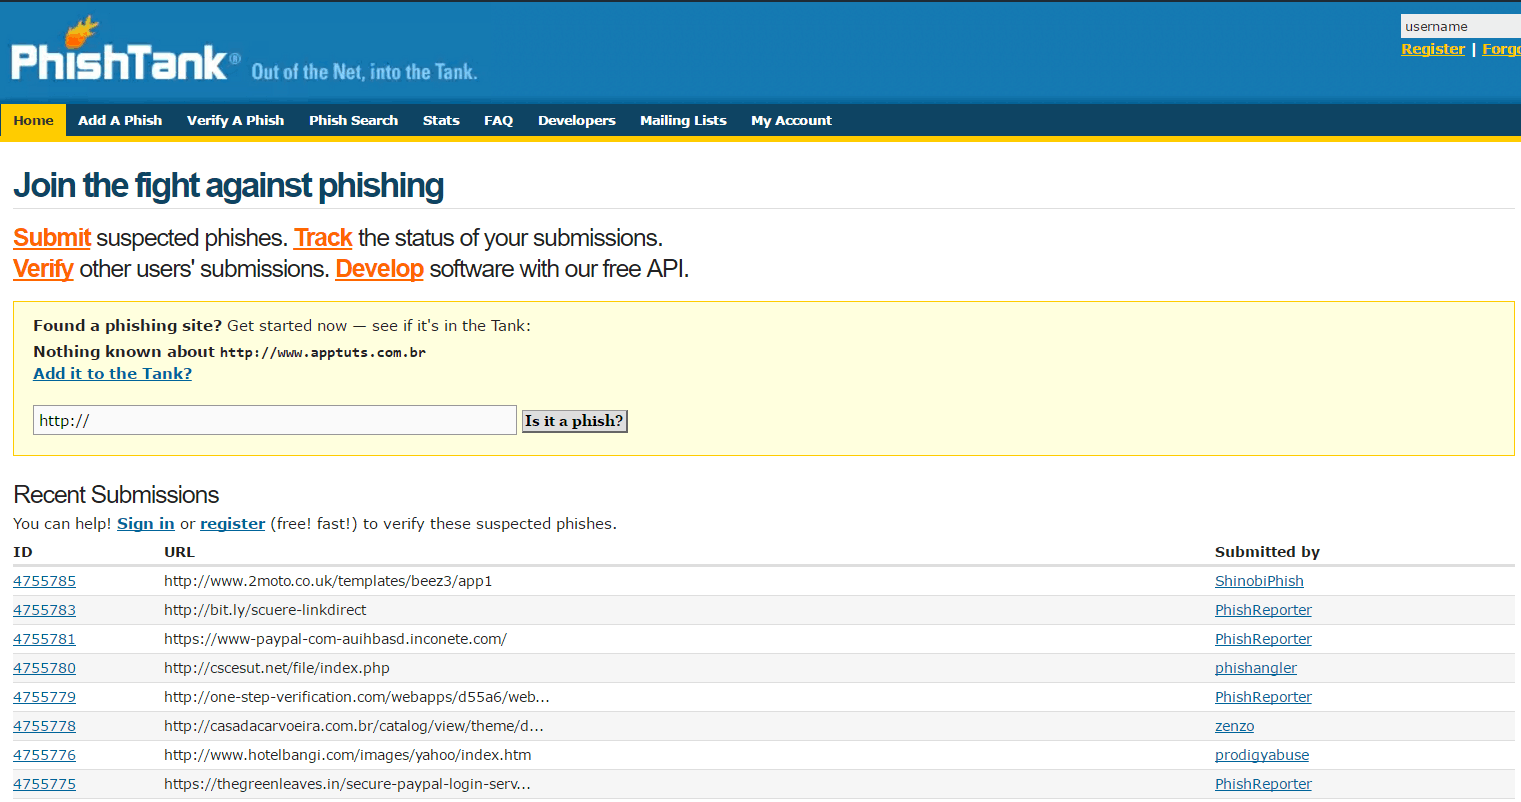The height and width of the screenshot is (802, 1521).
Task: Open submission ID 4755780
Action: pyautogui.click(x=44, y=668)
